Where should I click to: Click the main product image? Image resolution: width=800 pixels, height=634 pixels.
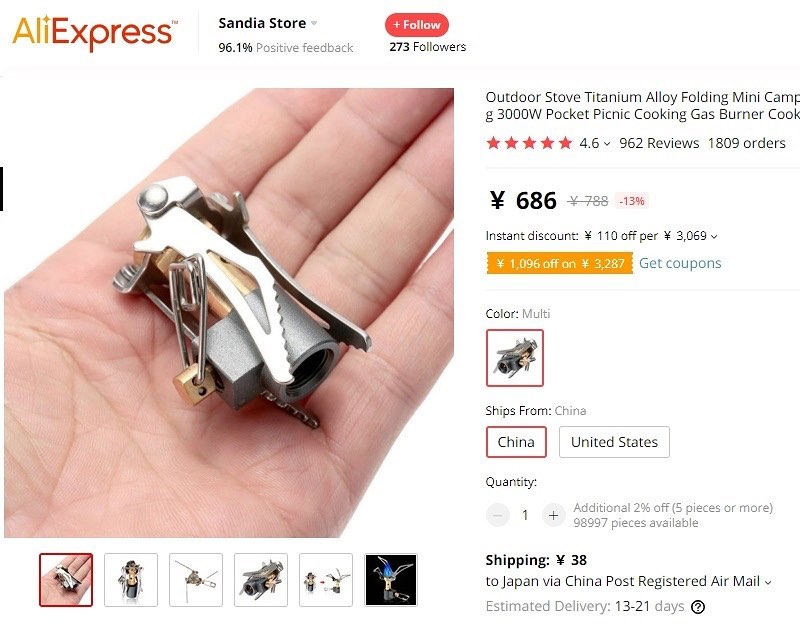229,313
